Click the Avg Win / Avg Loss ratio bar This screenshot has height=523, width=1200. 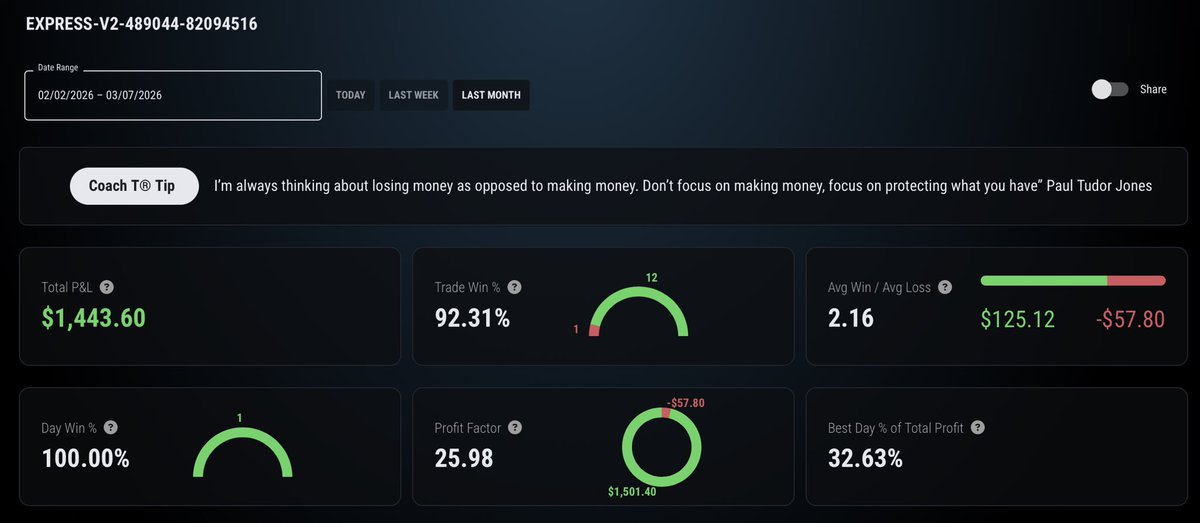(1073, 281)
